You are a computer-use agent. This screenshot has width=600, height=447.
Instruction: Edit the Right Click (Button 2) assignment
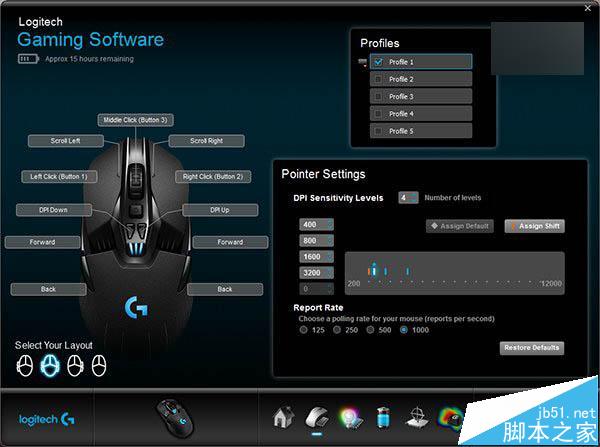tap(213, 177)
